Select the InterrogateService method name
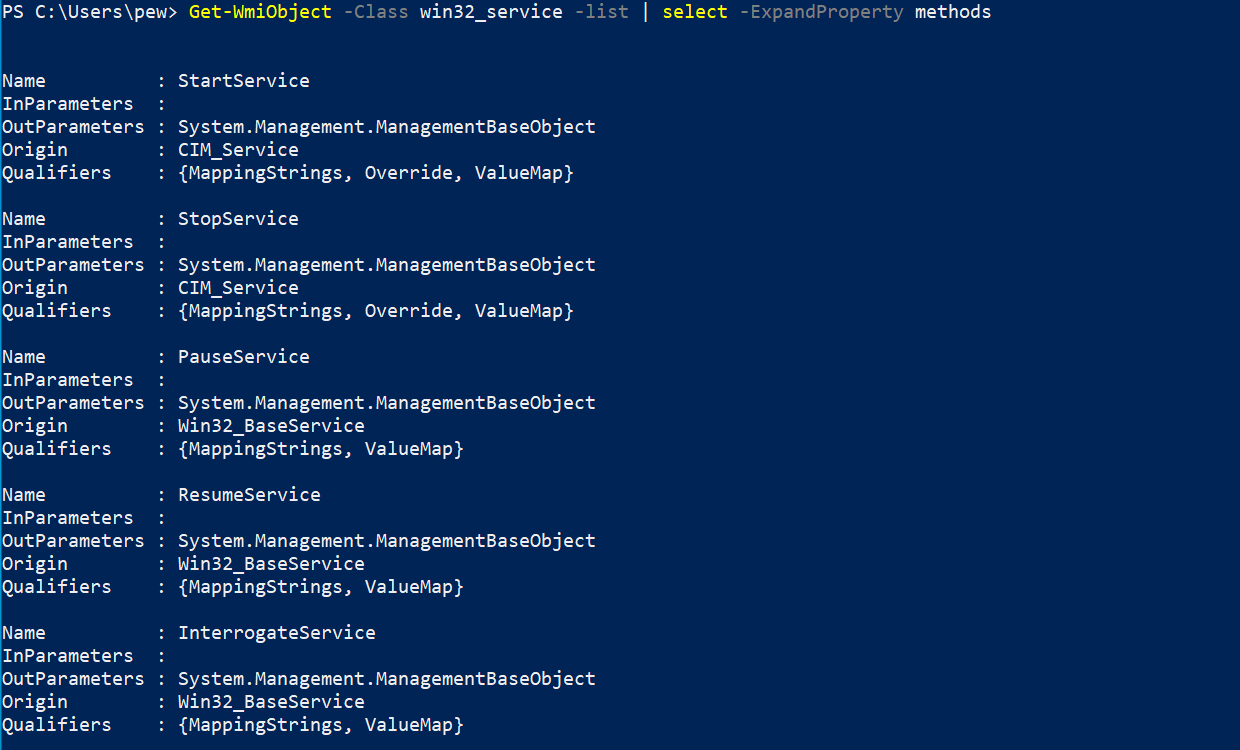This screenshot has height=750, width=1240. coord(277,633)
